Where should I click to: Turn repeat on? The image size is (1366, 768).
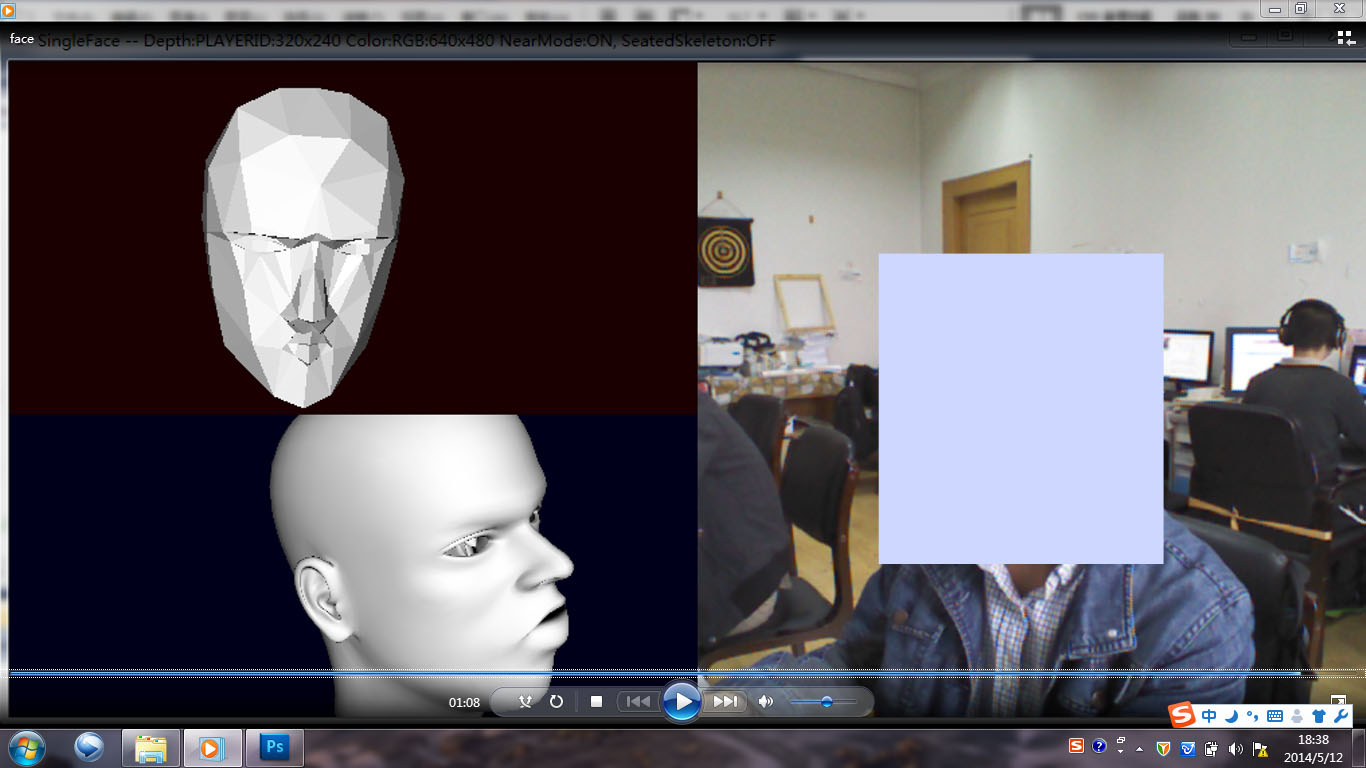tap(557, 702)
